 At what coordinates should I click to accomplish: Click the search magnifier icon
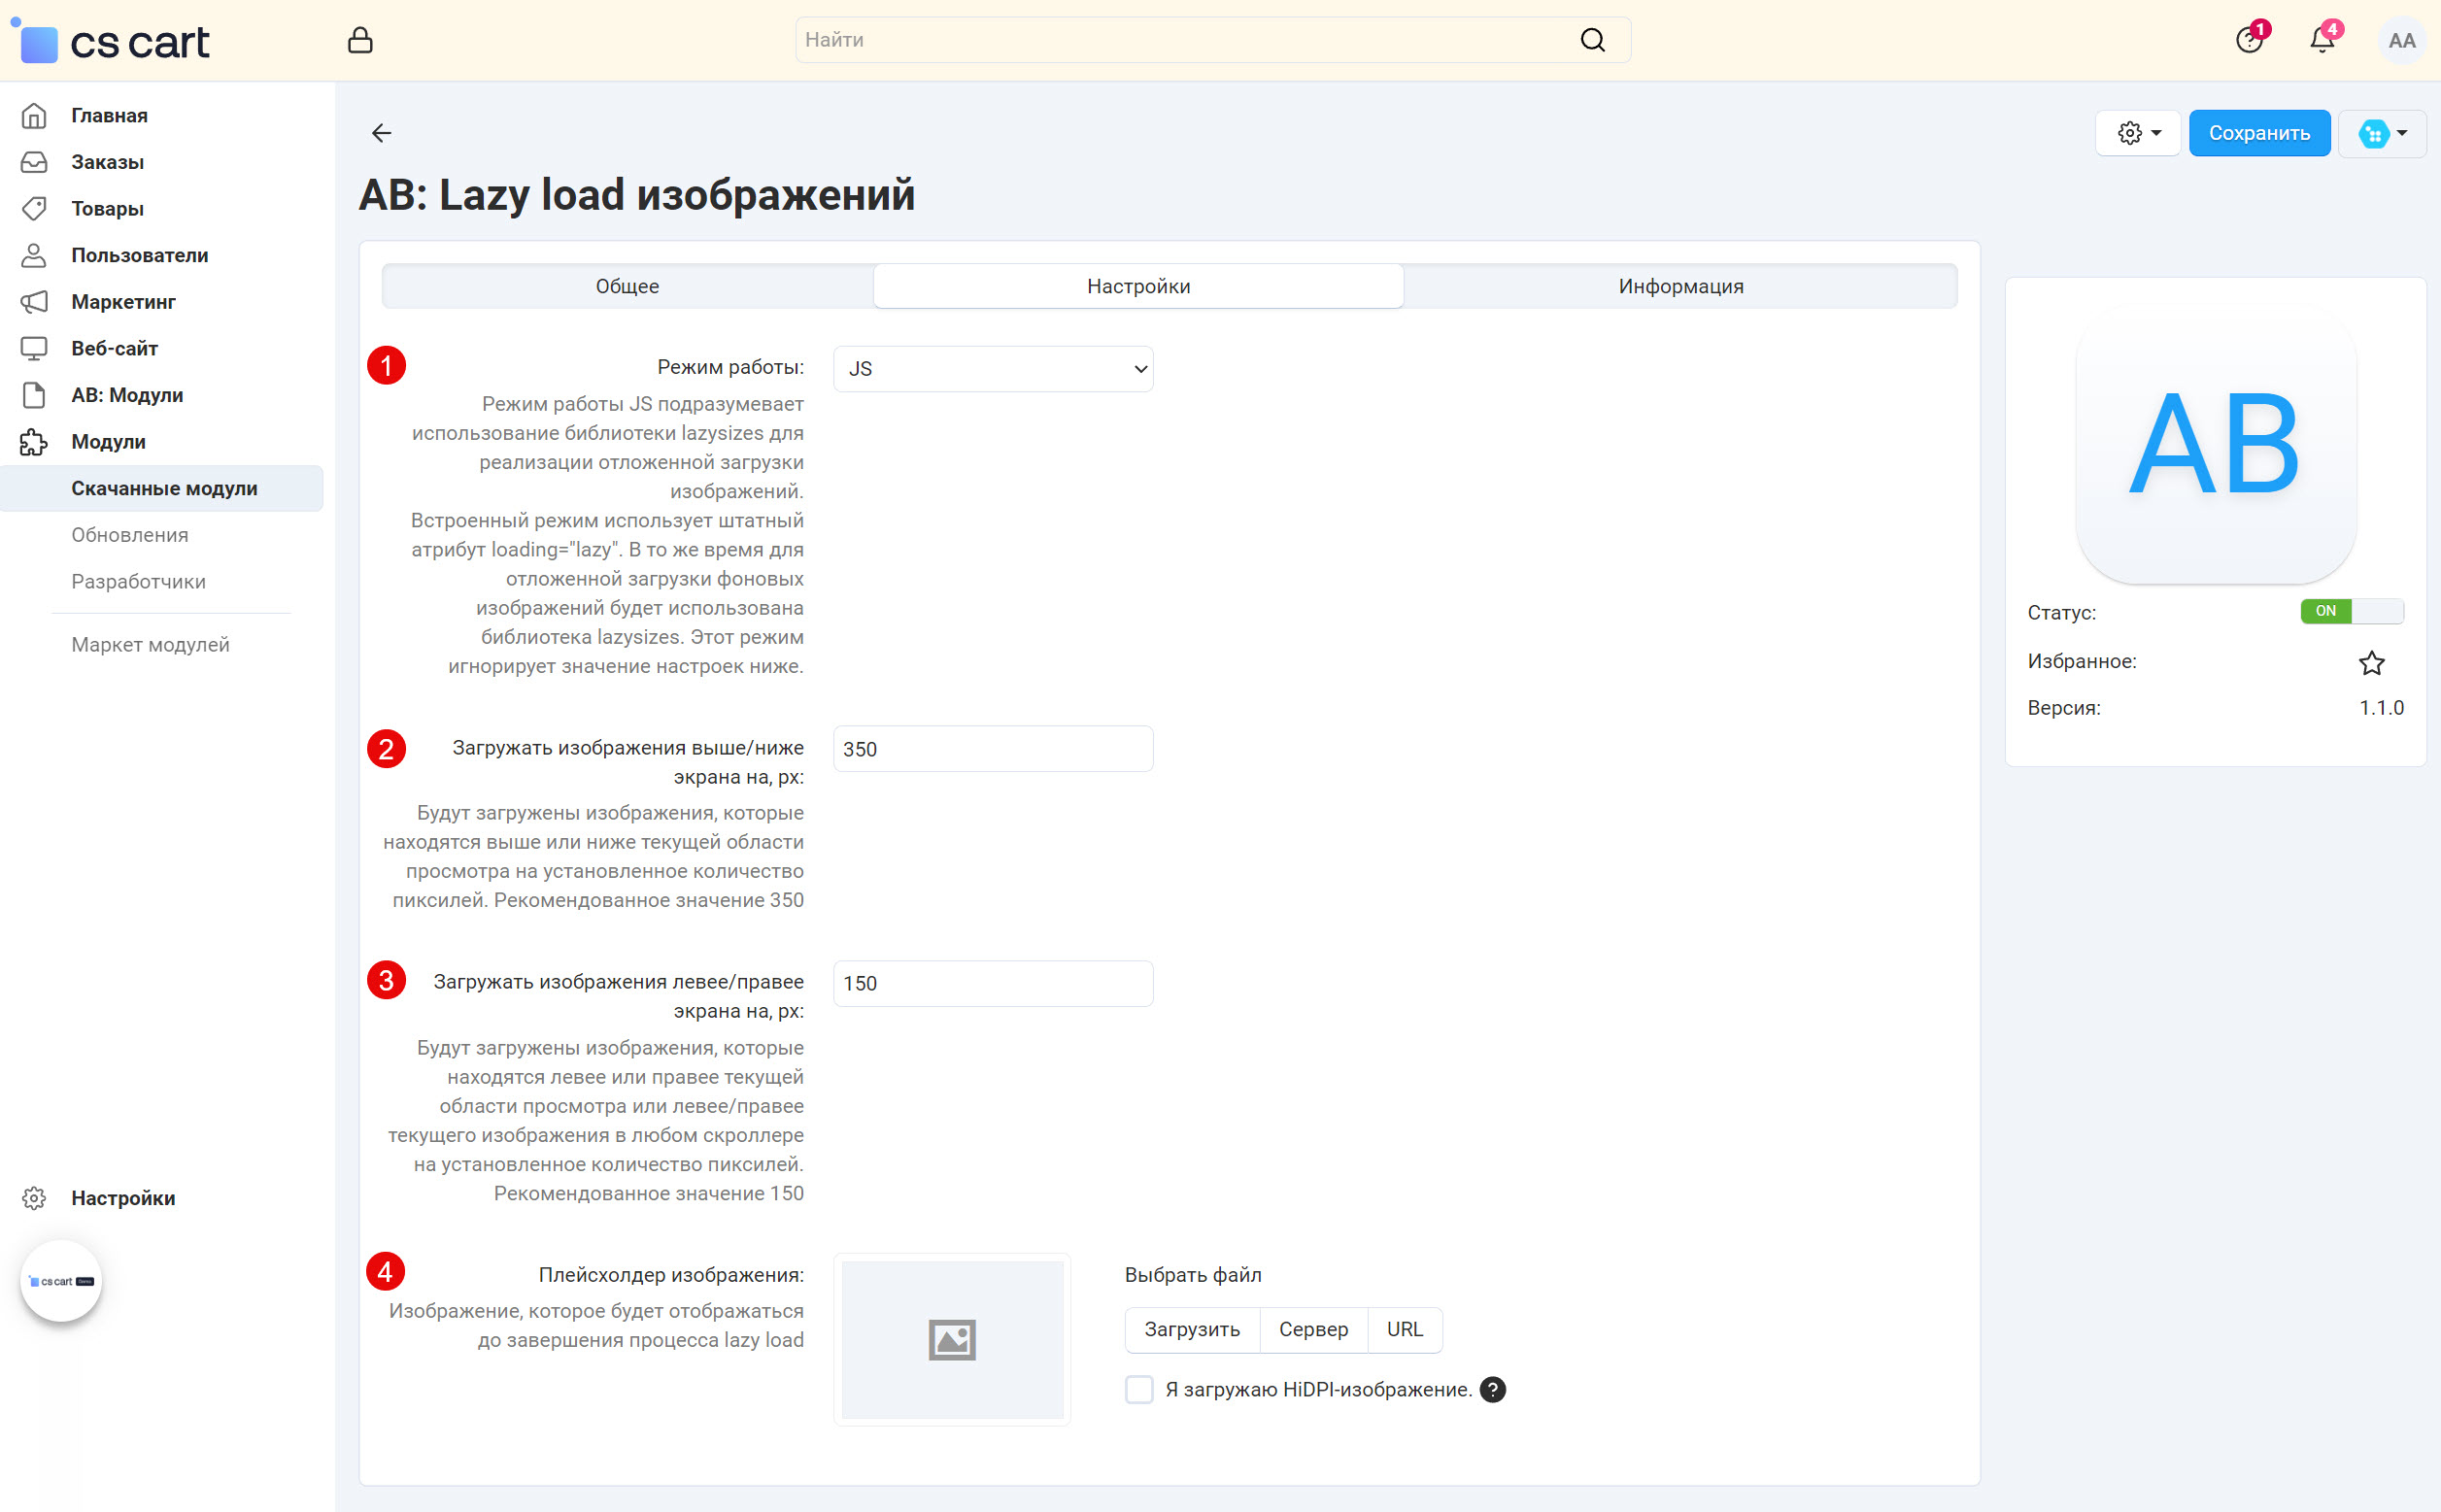[1592, 40]
